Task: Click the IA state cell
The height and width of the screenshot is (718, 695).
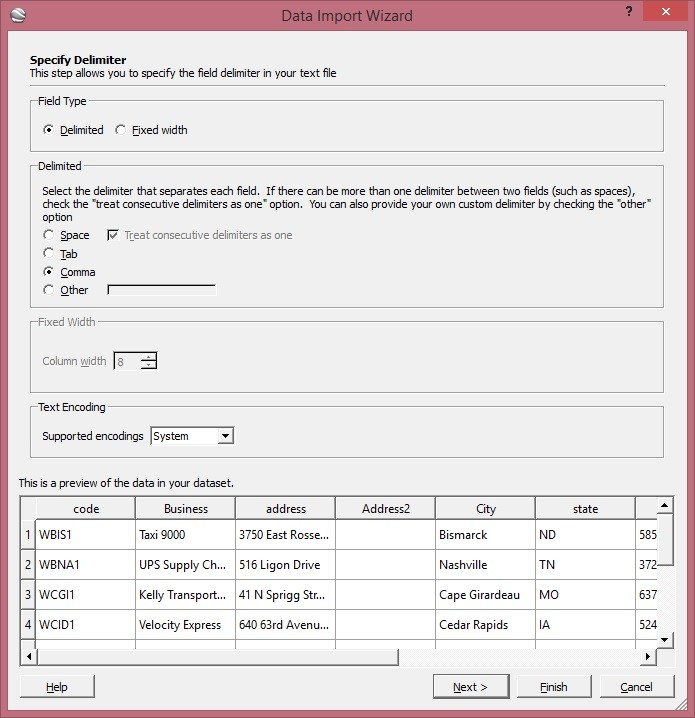Action: tap(585, 625)
